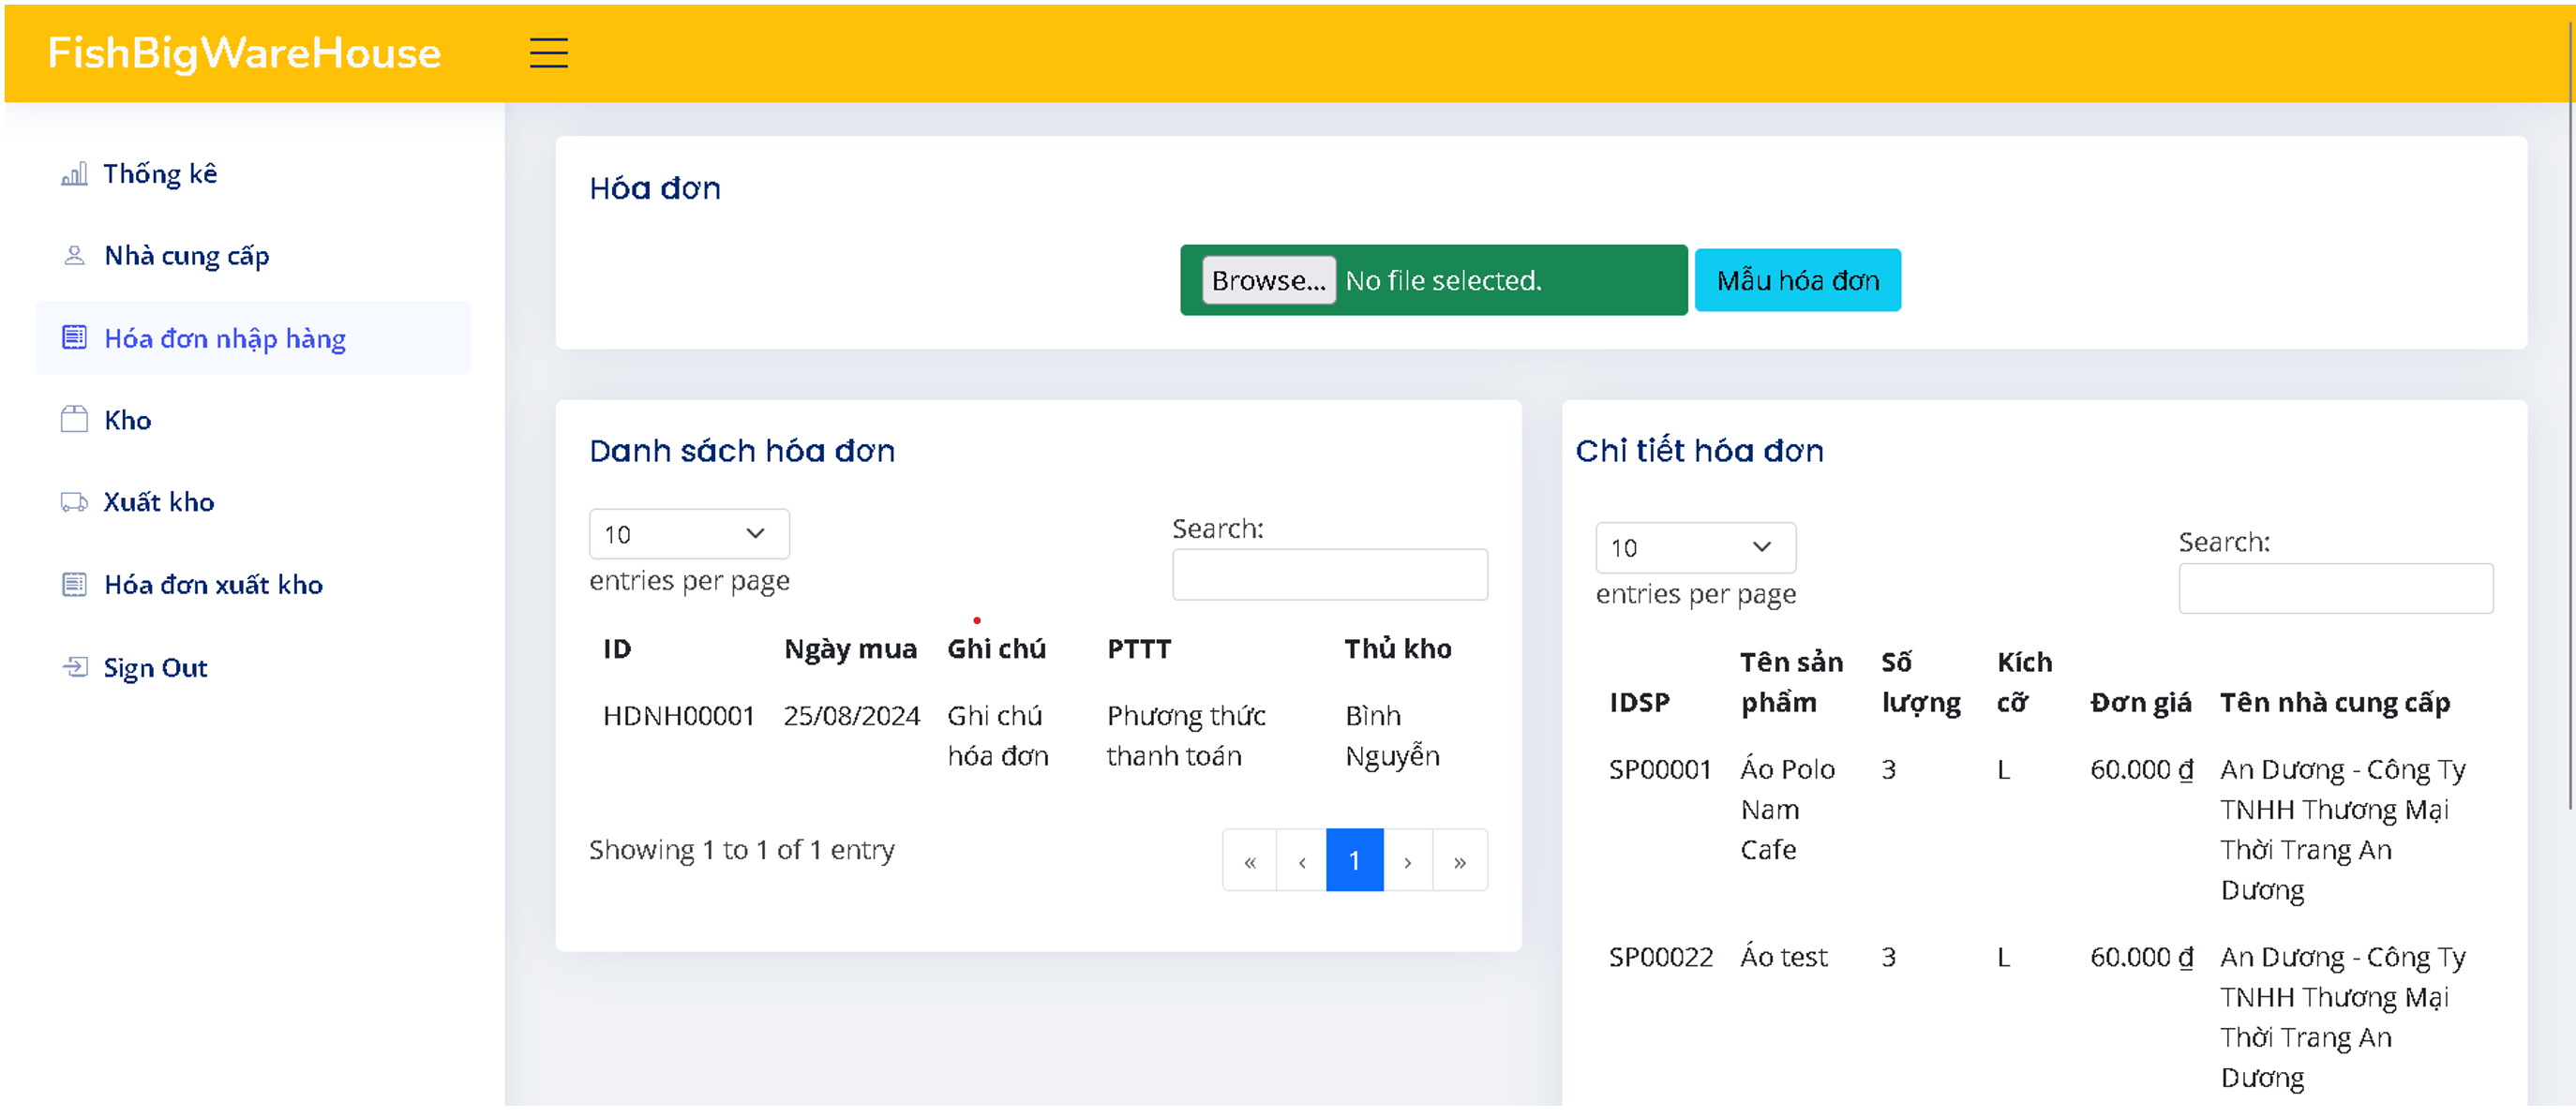Screen dimensions: 2576x1117
Task: Go to the last page with » button
Action: (x=1459, y=861)
